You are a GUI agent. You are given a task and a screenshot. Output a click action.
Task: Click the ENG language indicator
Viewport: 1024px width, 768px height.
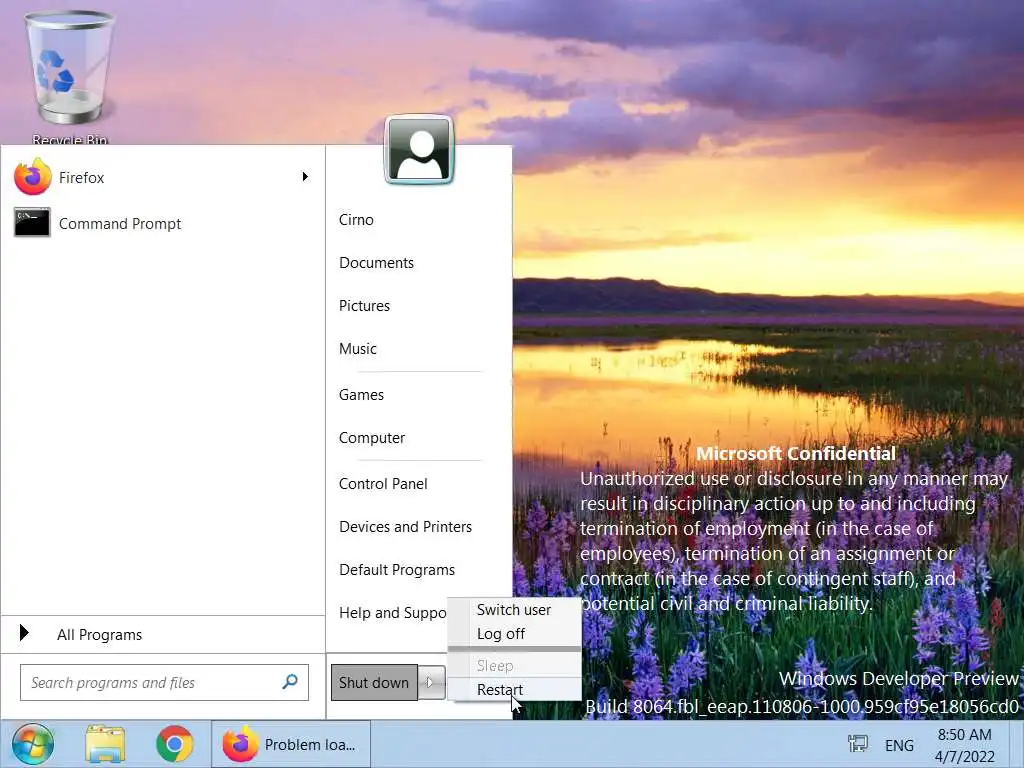[899, 744]
